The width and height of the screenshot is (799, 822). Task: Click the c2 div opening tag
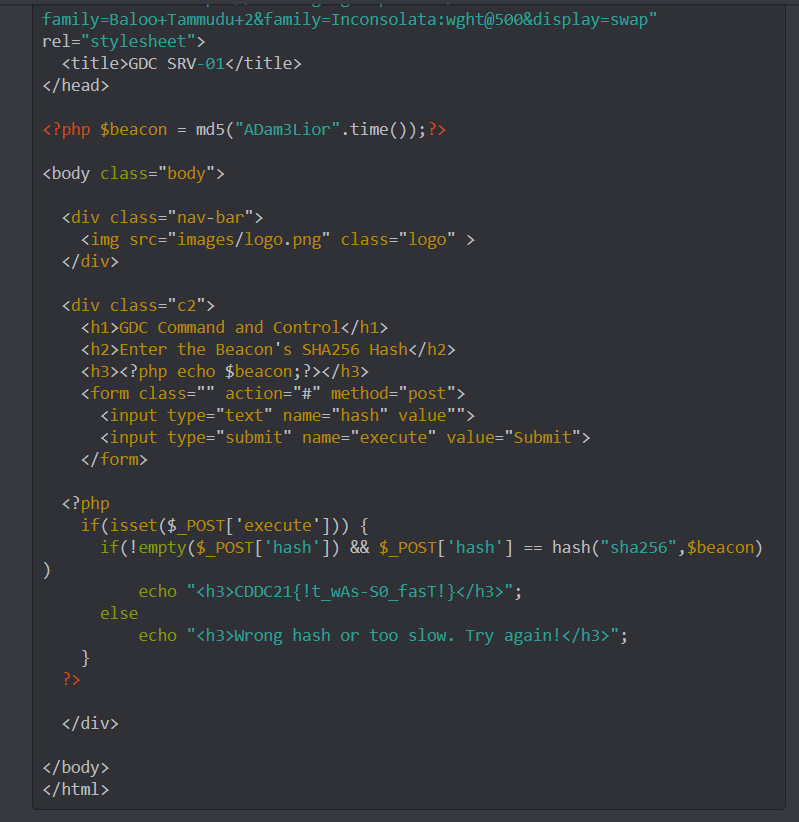point(138,305)
